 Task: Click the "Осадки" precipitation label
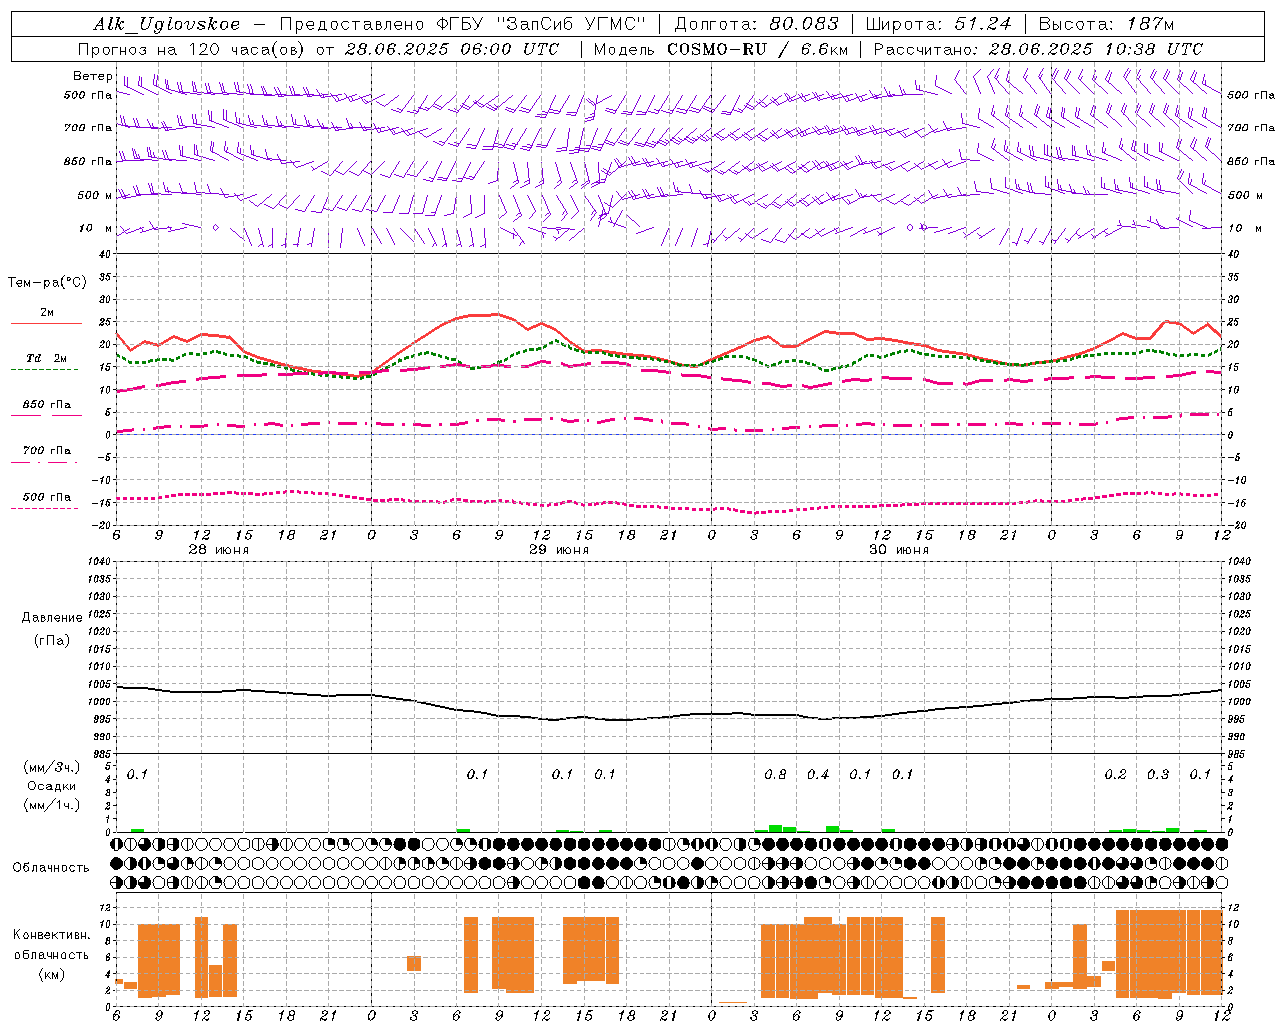(52, 786)
